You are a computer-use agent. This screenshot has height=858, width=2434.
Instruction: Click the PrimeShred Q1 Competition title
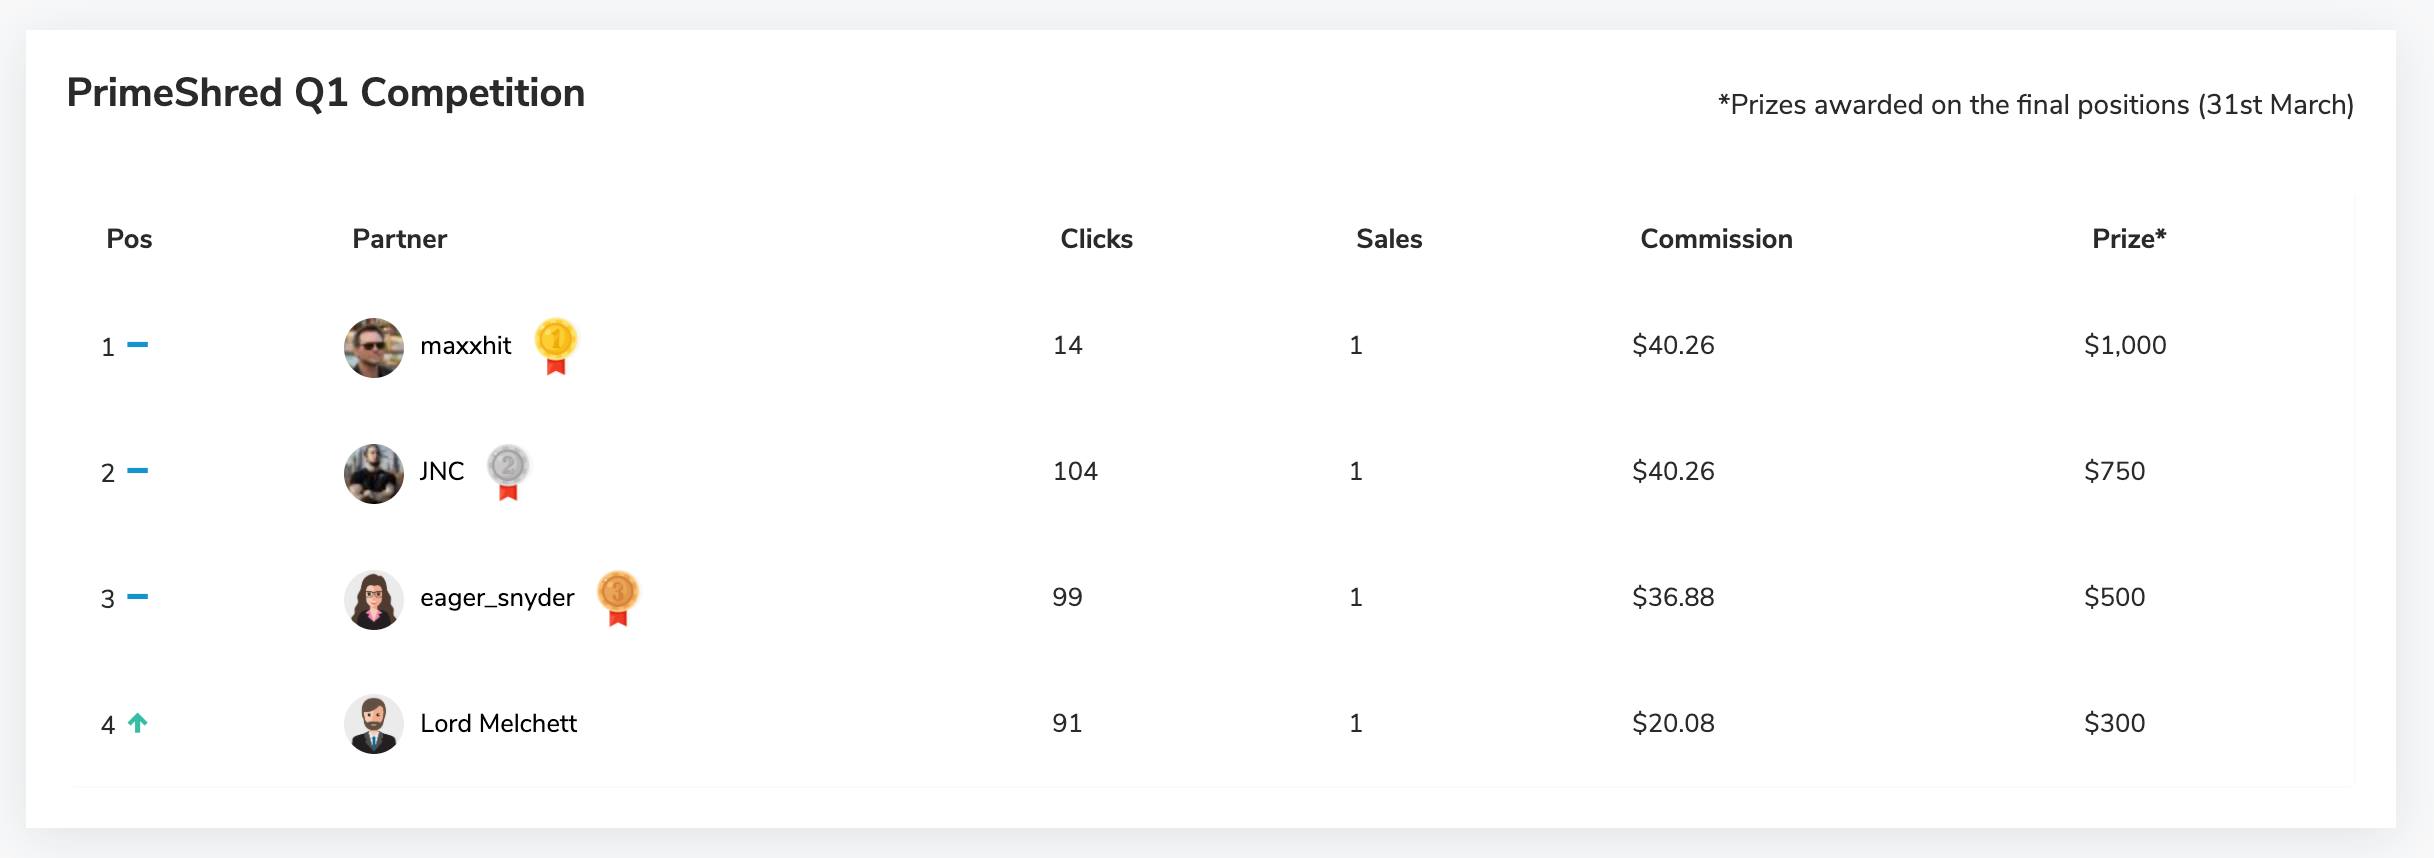tap(326, 93)
